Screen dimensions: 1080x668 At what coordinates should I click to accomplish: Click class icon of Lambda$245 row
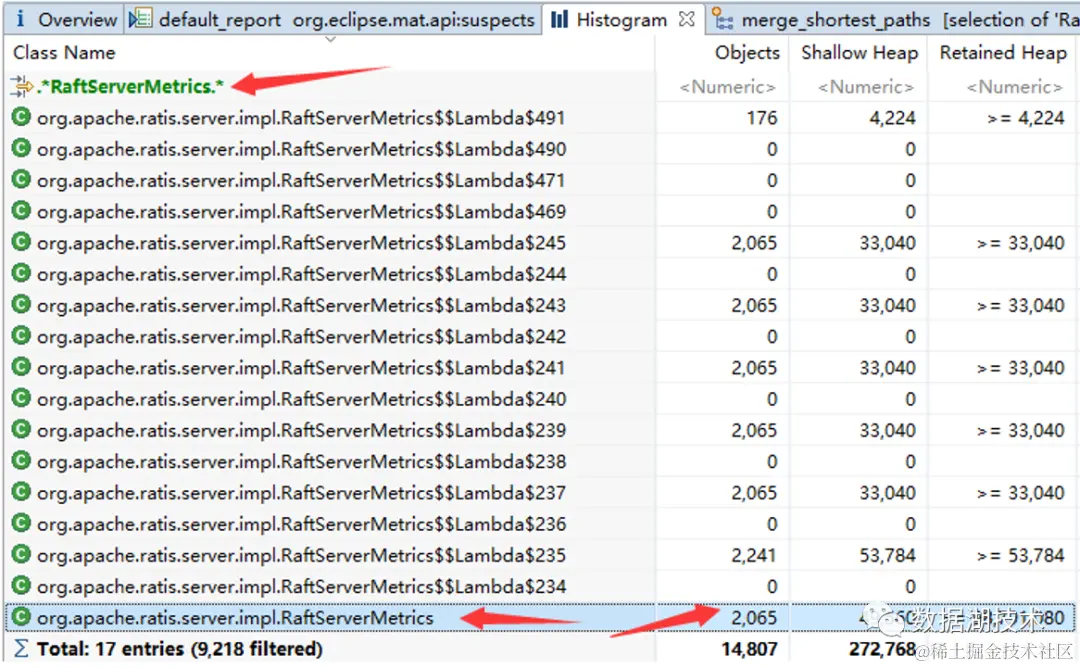click(21, 242)
